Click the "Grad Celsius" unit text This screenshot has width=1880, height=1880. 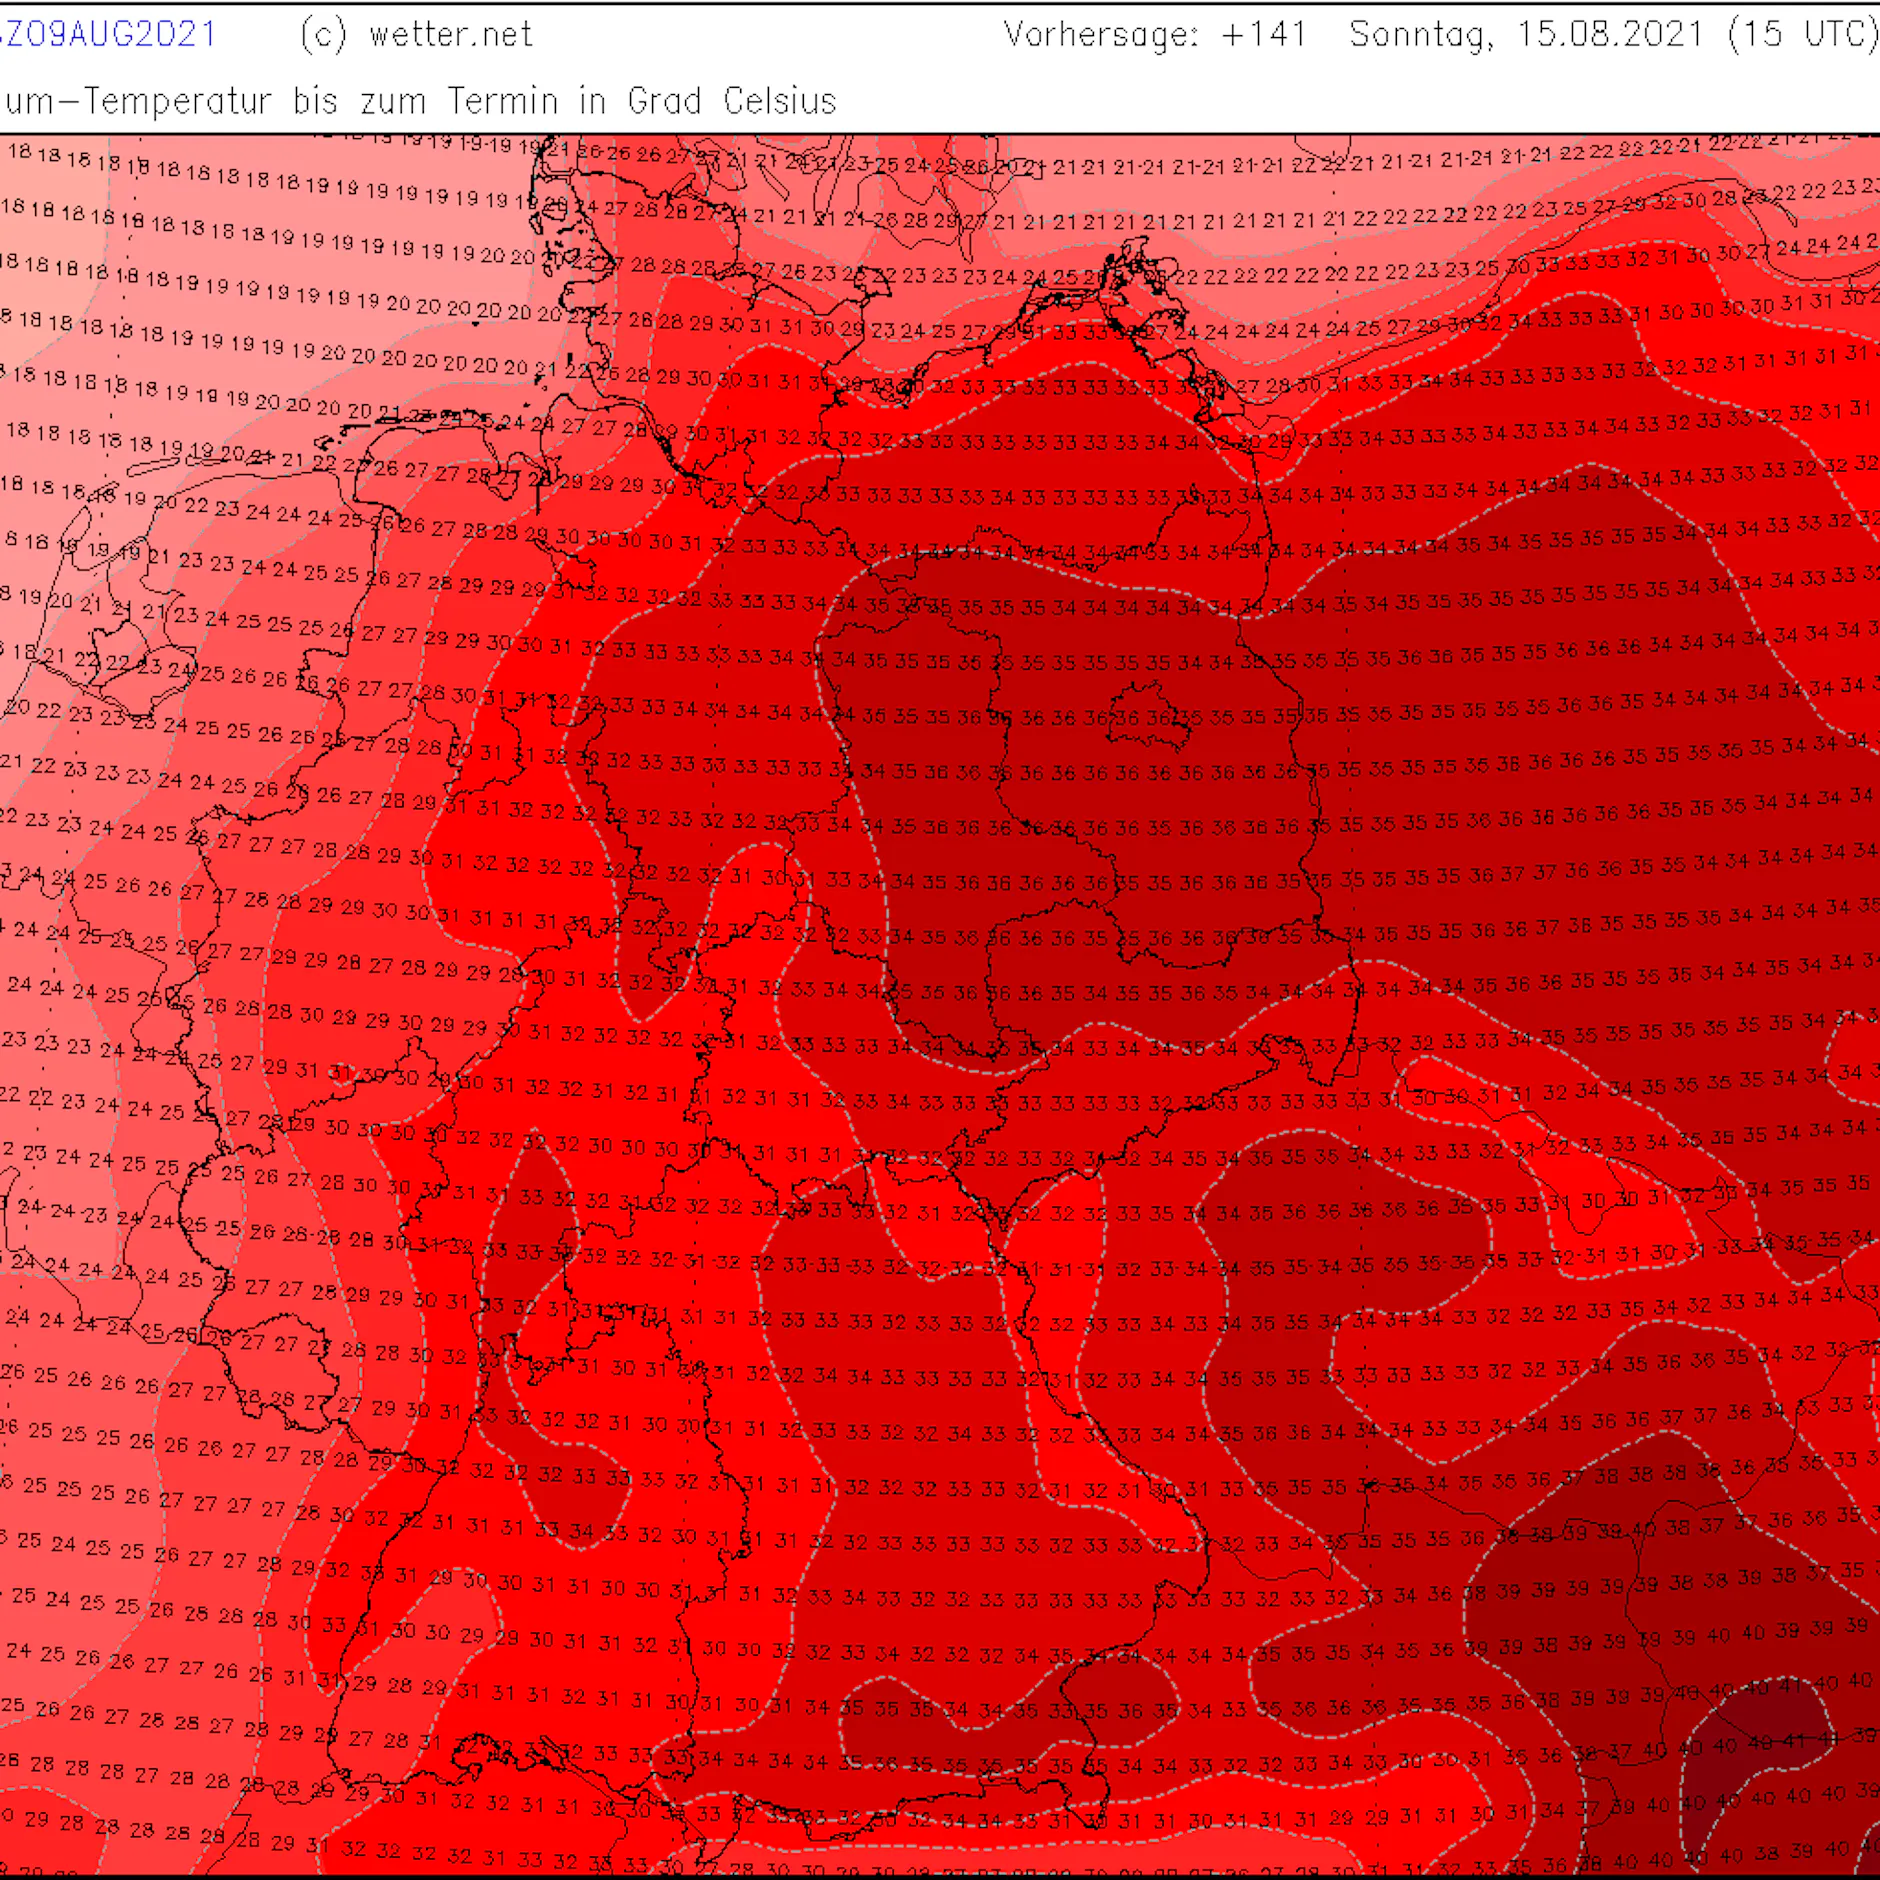pos(732,101)
